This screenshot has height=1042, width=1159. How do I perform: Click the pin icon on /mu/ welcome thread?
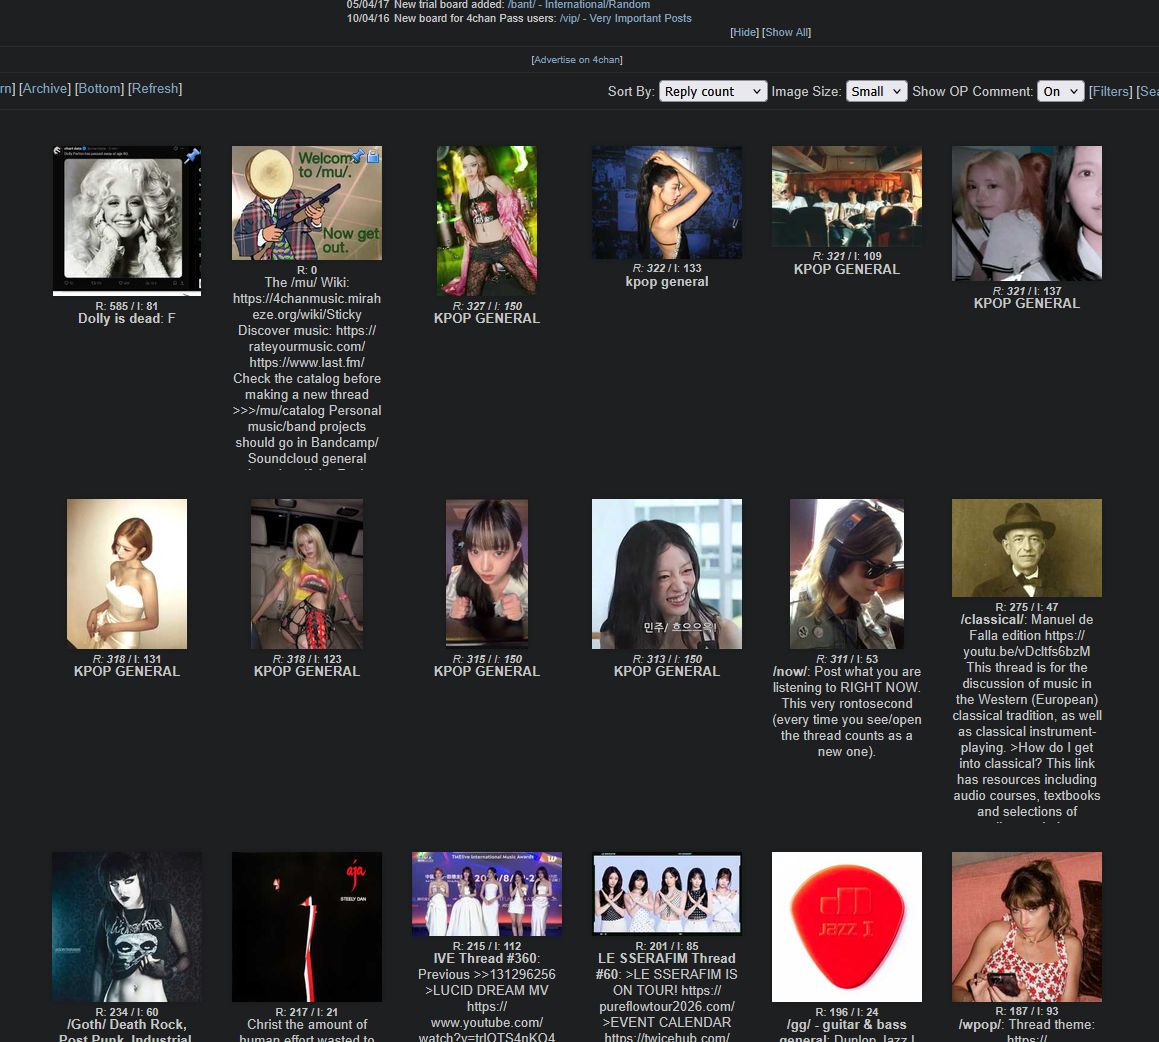[358, 156]
